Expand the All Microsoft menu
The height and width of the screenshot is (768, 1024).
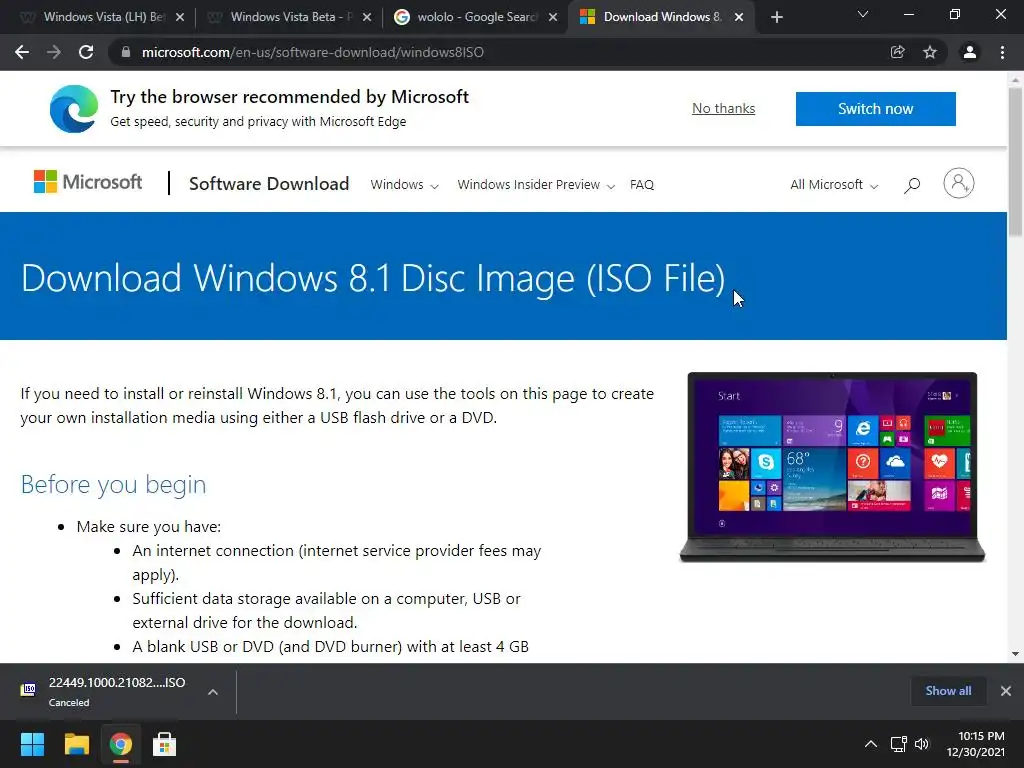click(834, 185)
